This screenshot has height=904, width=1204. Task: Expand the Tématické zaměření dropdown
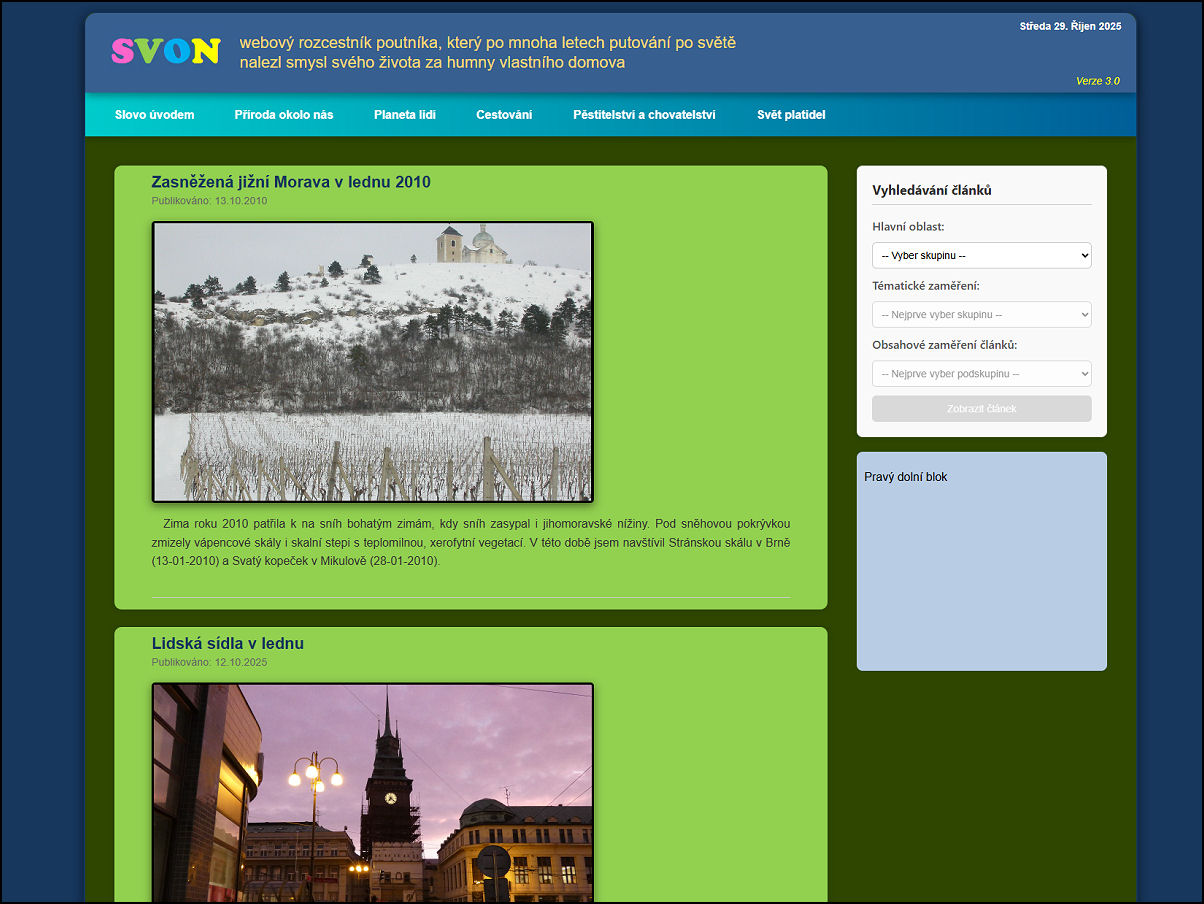(x=981, y=315)
